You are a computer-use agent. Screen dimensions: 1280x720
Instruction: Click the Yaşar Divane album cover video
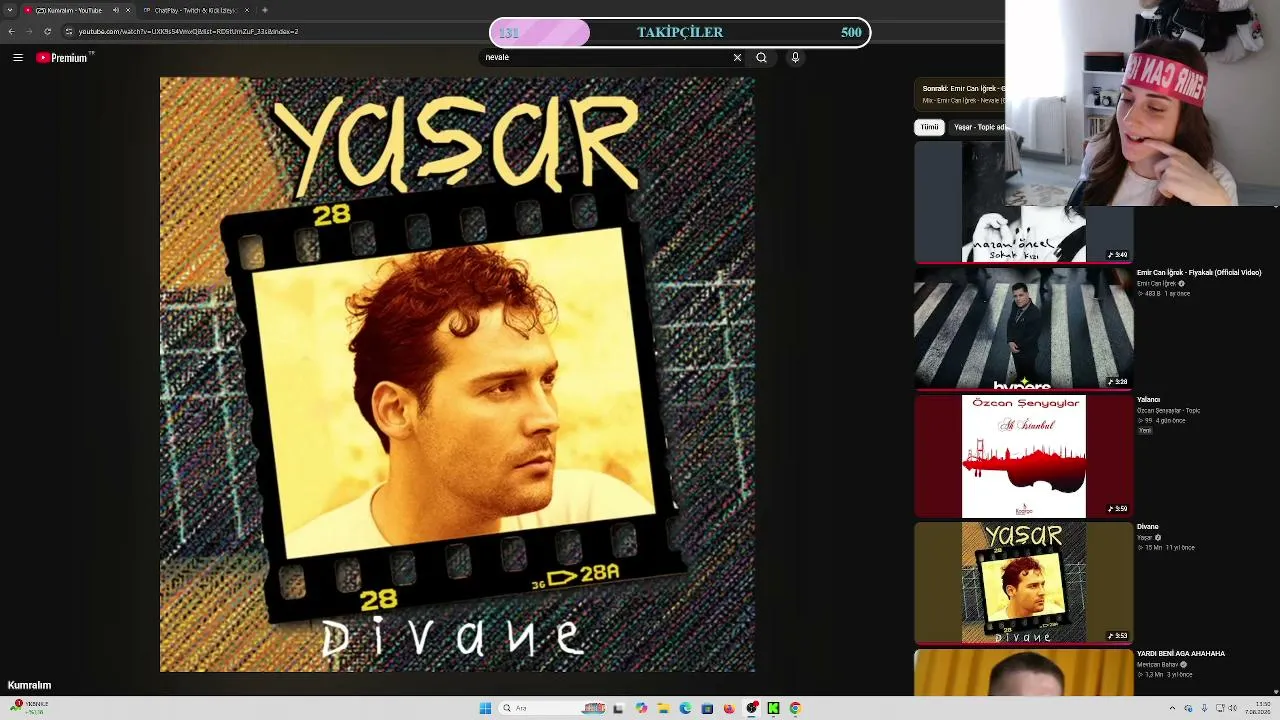pos(457,374)
